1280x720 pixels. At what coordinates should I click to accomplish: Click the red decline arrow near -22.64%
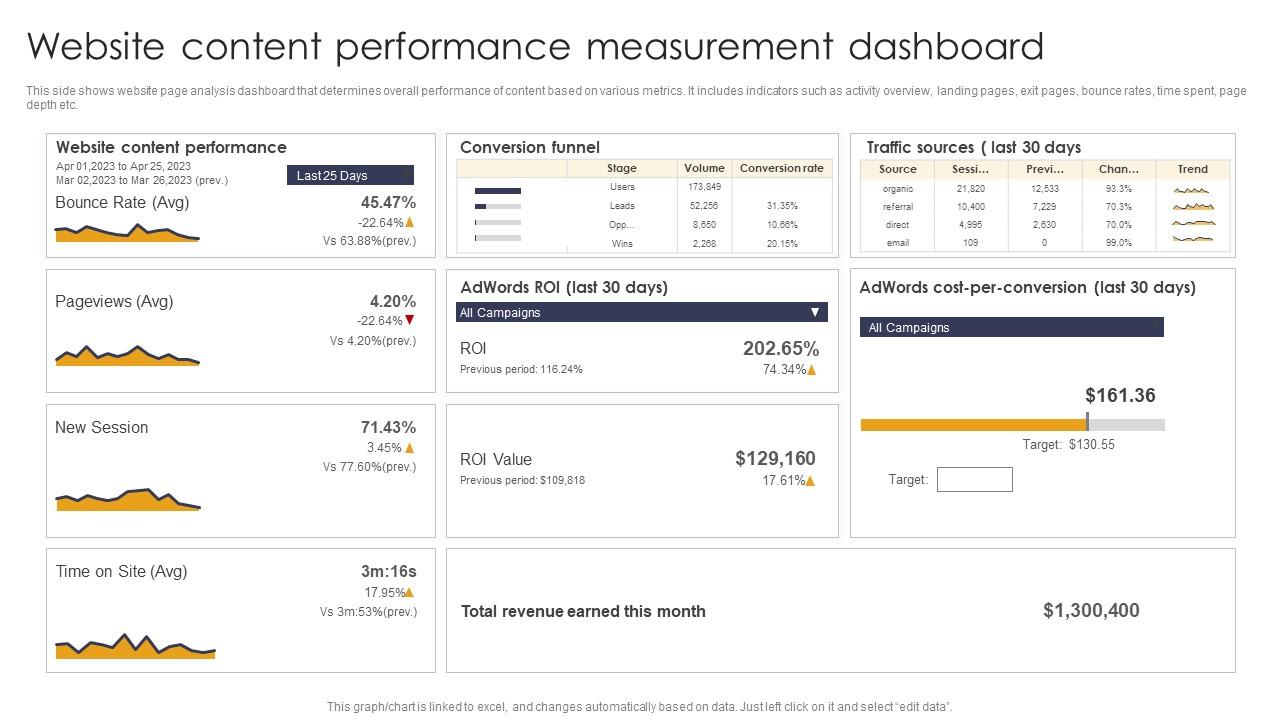[x=410, y=321]
